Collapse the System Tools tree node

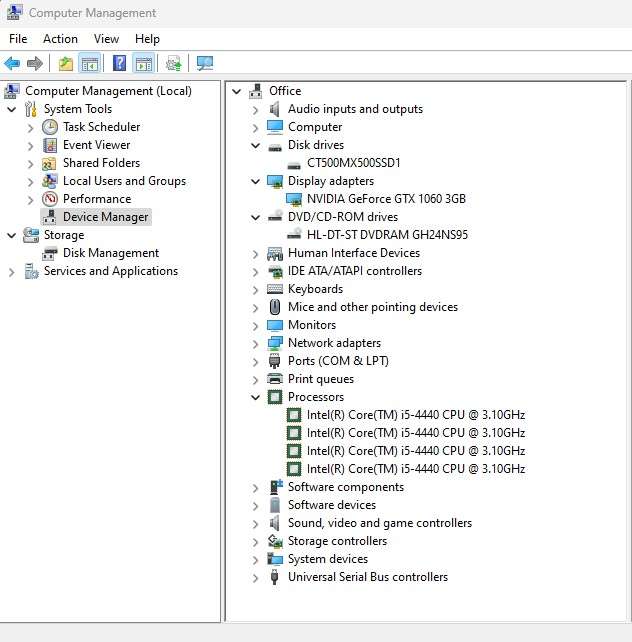(x=12, y=109)
